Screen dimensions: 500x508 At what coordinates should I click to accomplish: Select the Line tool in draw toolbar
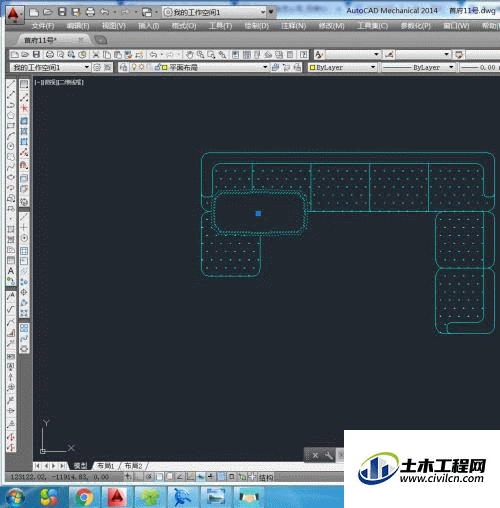11,84
